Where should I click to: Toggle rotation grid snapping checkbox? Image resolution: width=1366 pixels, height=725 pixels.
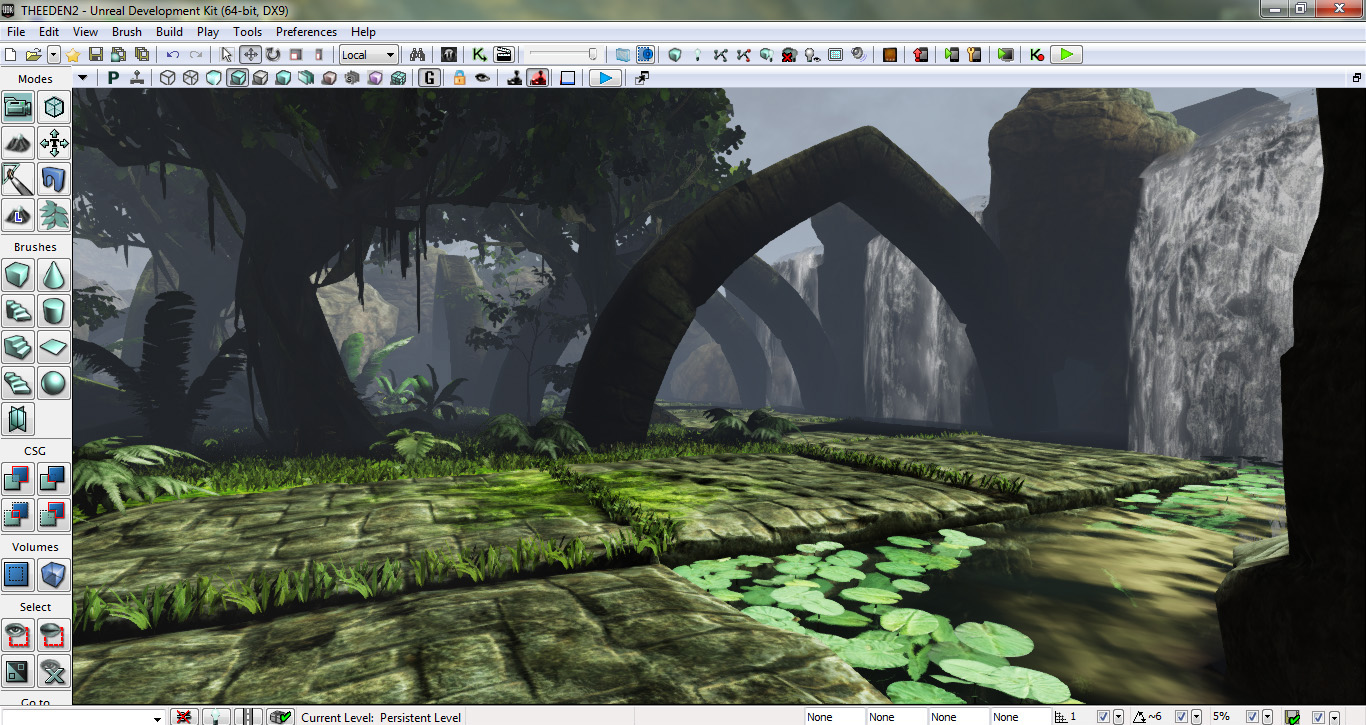[1182, 717]
